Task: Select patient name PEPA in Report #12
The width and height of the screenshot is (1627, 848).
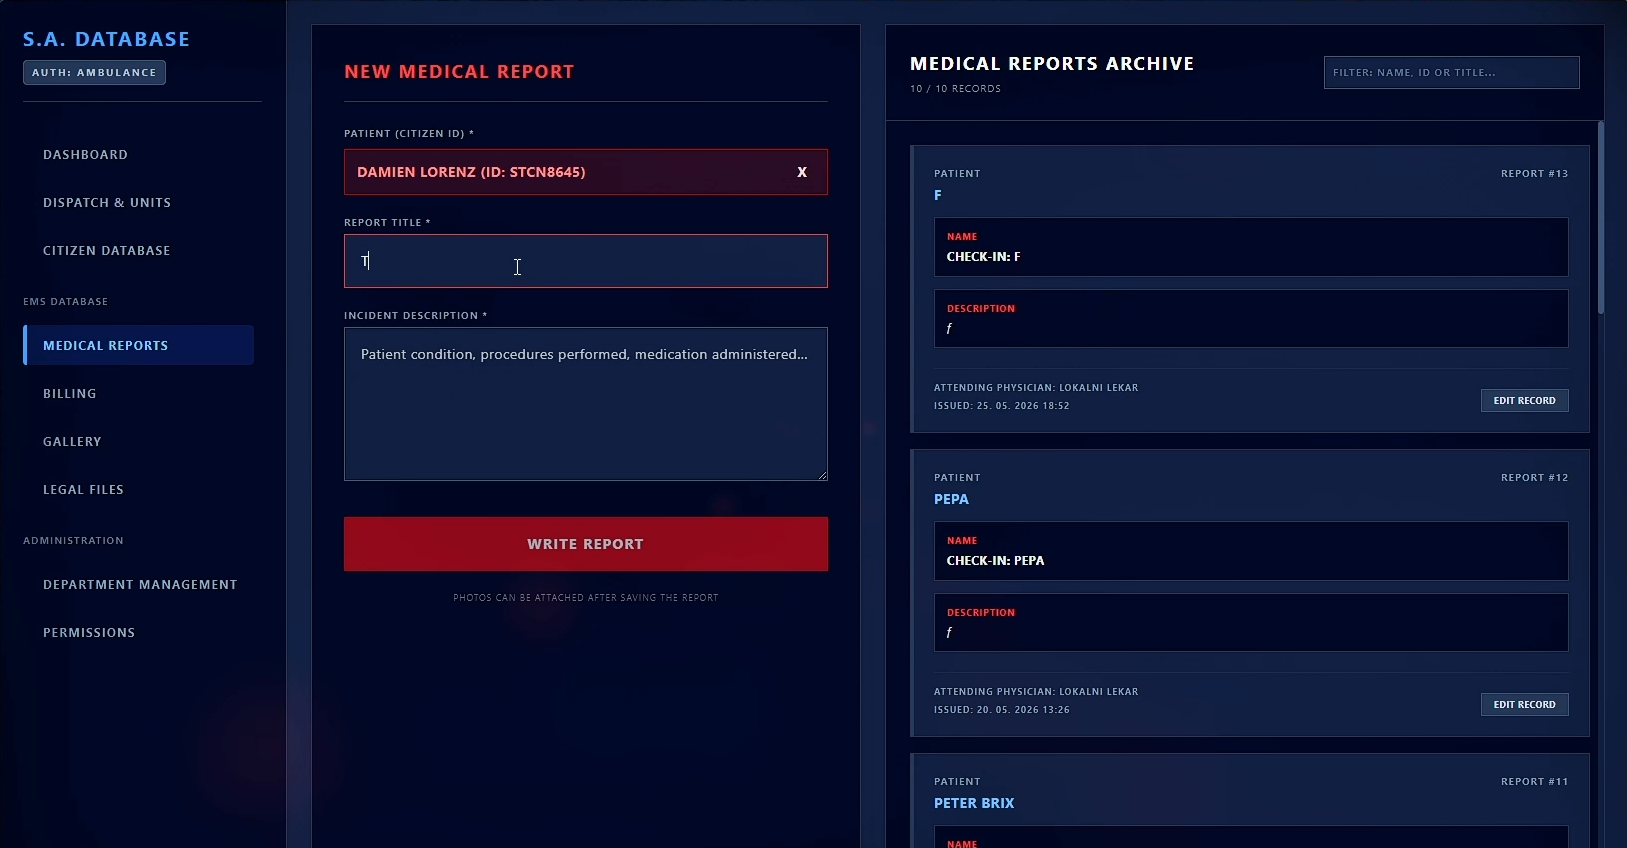Action: coord(951,499)
